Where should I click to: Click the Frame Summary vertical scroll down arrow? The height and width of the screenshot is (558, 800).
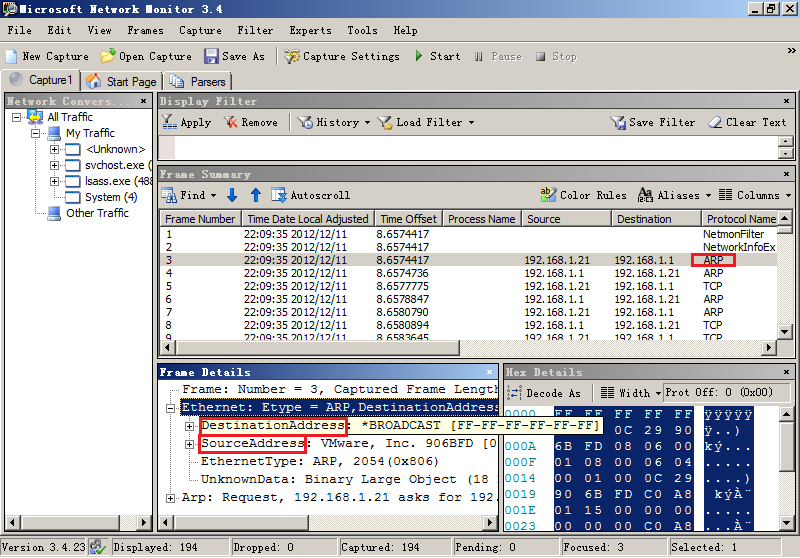click(x=785, y=332)
